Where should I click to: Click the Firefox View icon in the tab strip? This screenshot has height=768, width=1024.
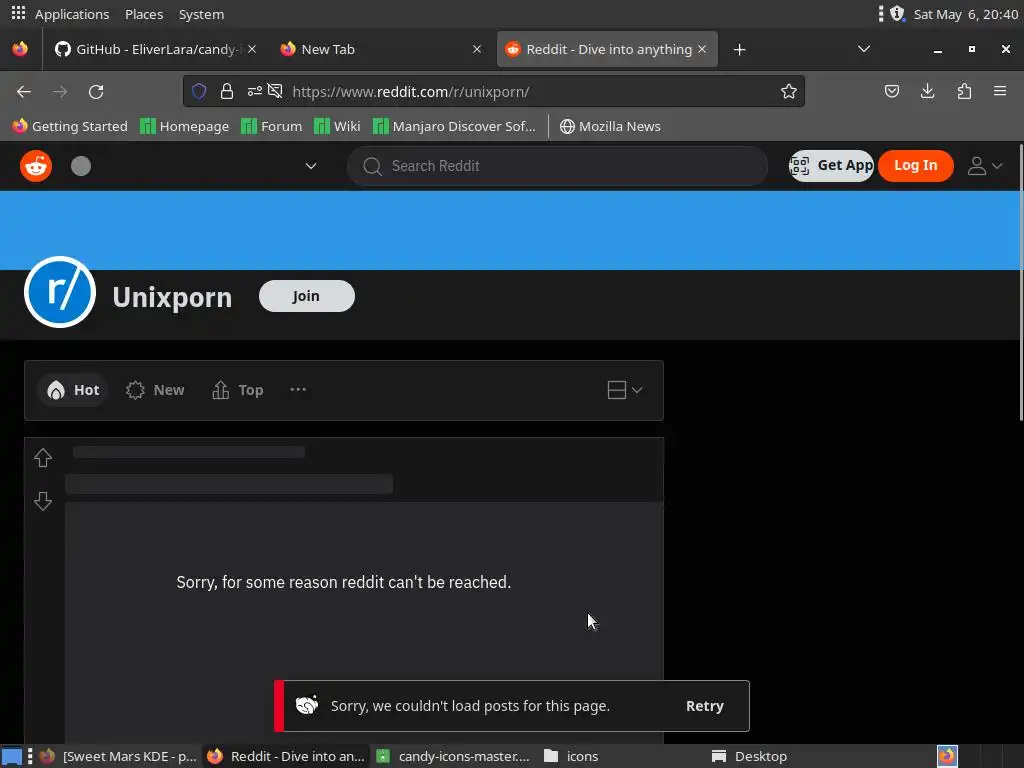tap(20, 49)
